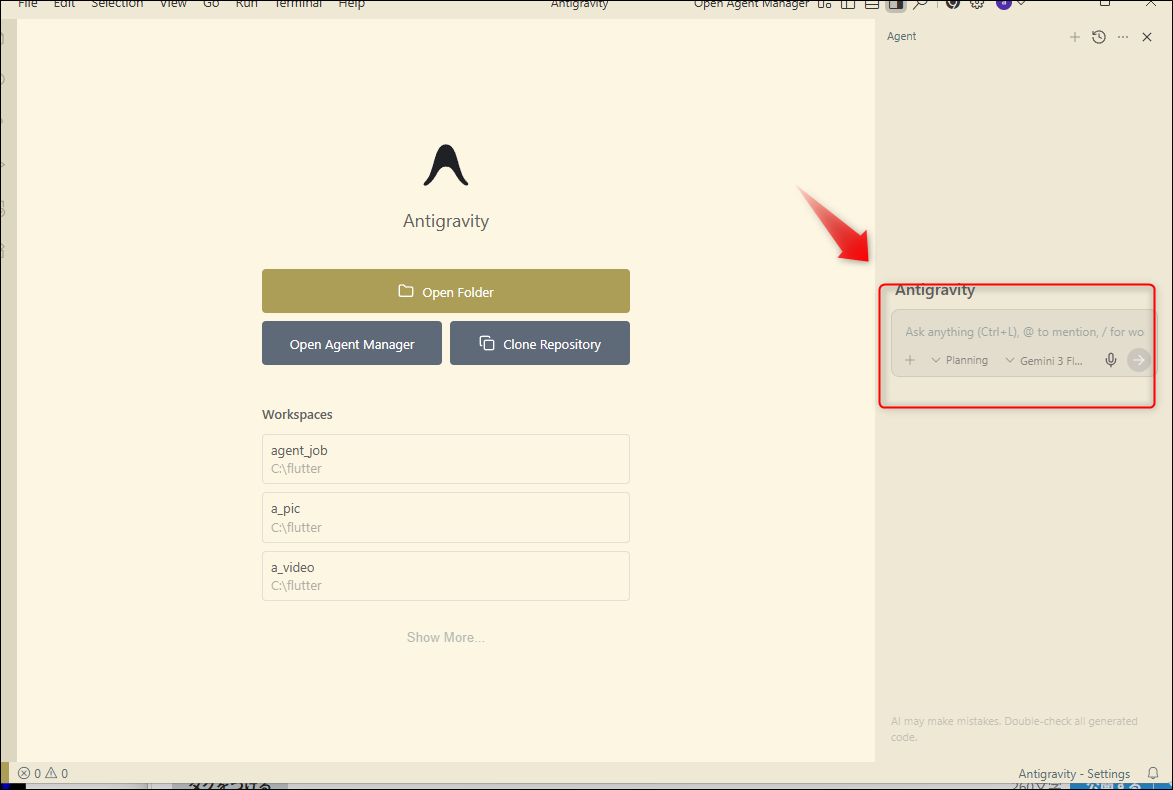Open the Planning mode dropdown
1173x790 pixels.
click(960, 360)
